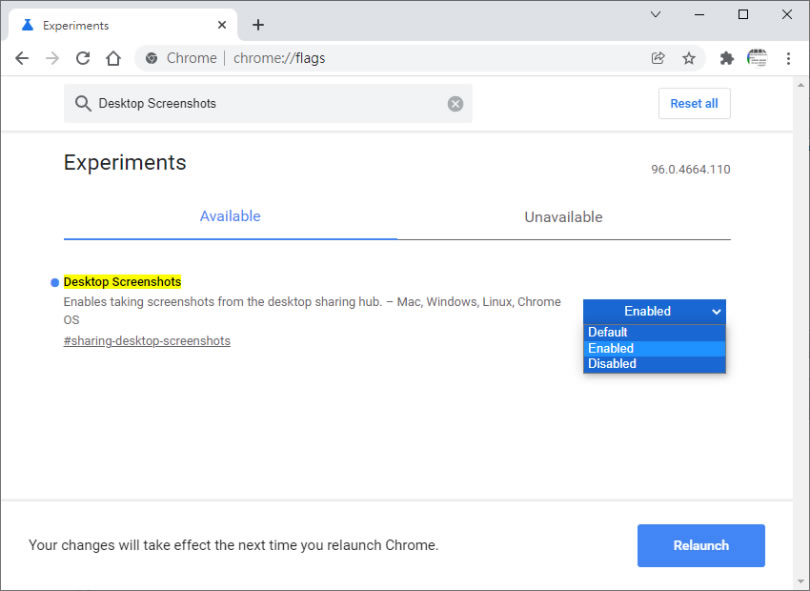Image resolution: width=810 pixels, height=591 pixels.
Task: Switch to the Unavailable tab
Action: (563, 217)
